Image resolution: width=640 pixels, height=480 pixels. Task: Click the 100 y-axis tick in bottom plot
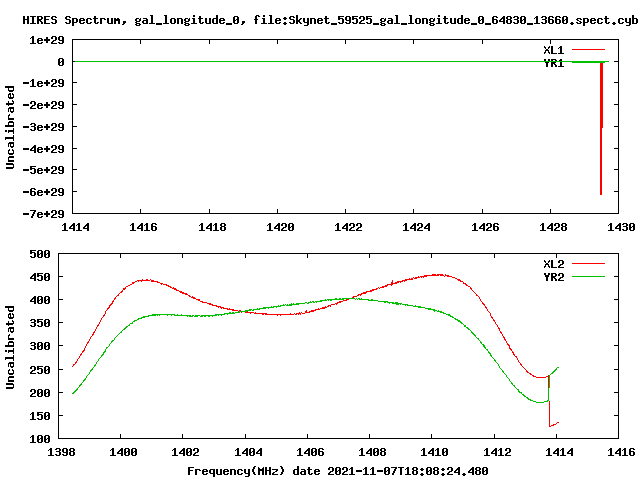[x=40, y=439]
